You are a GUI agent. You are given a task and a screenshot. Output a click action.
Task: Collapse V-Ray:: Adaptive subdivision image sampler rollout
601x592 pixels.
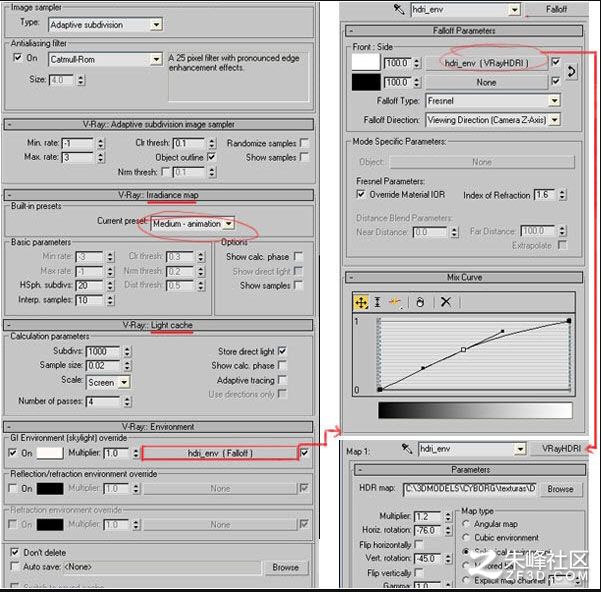tap(158, 125)
